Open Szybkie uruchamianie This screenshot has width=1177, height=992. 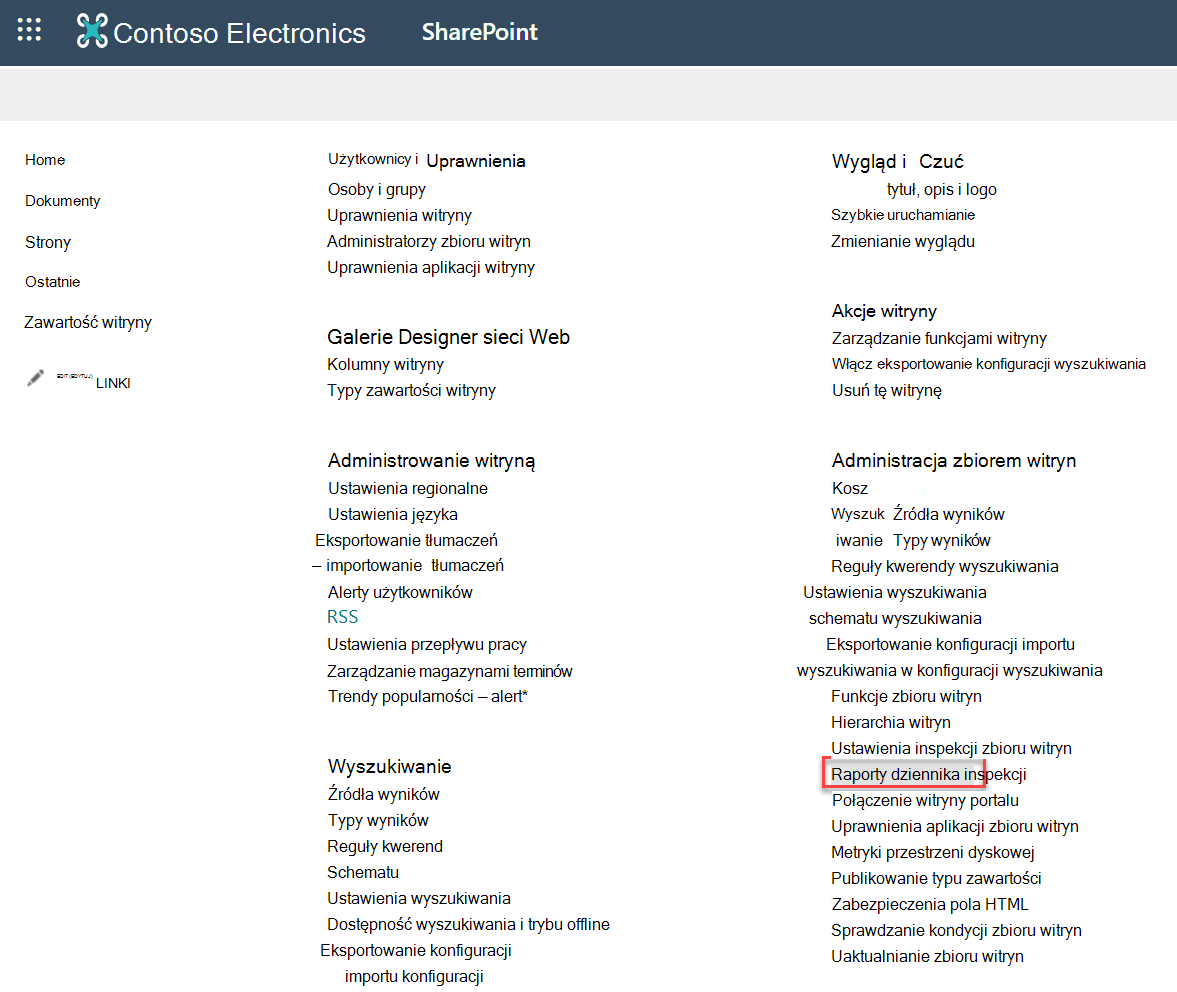pos(903,215)
